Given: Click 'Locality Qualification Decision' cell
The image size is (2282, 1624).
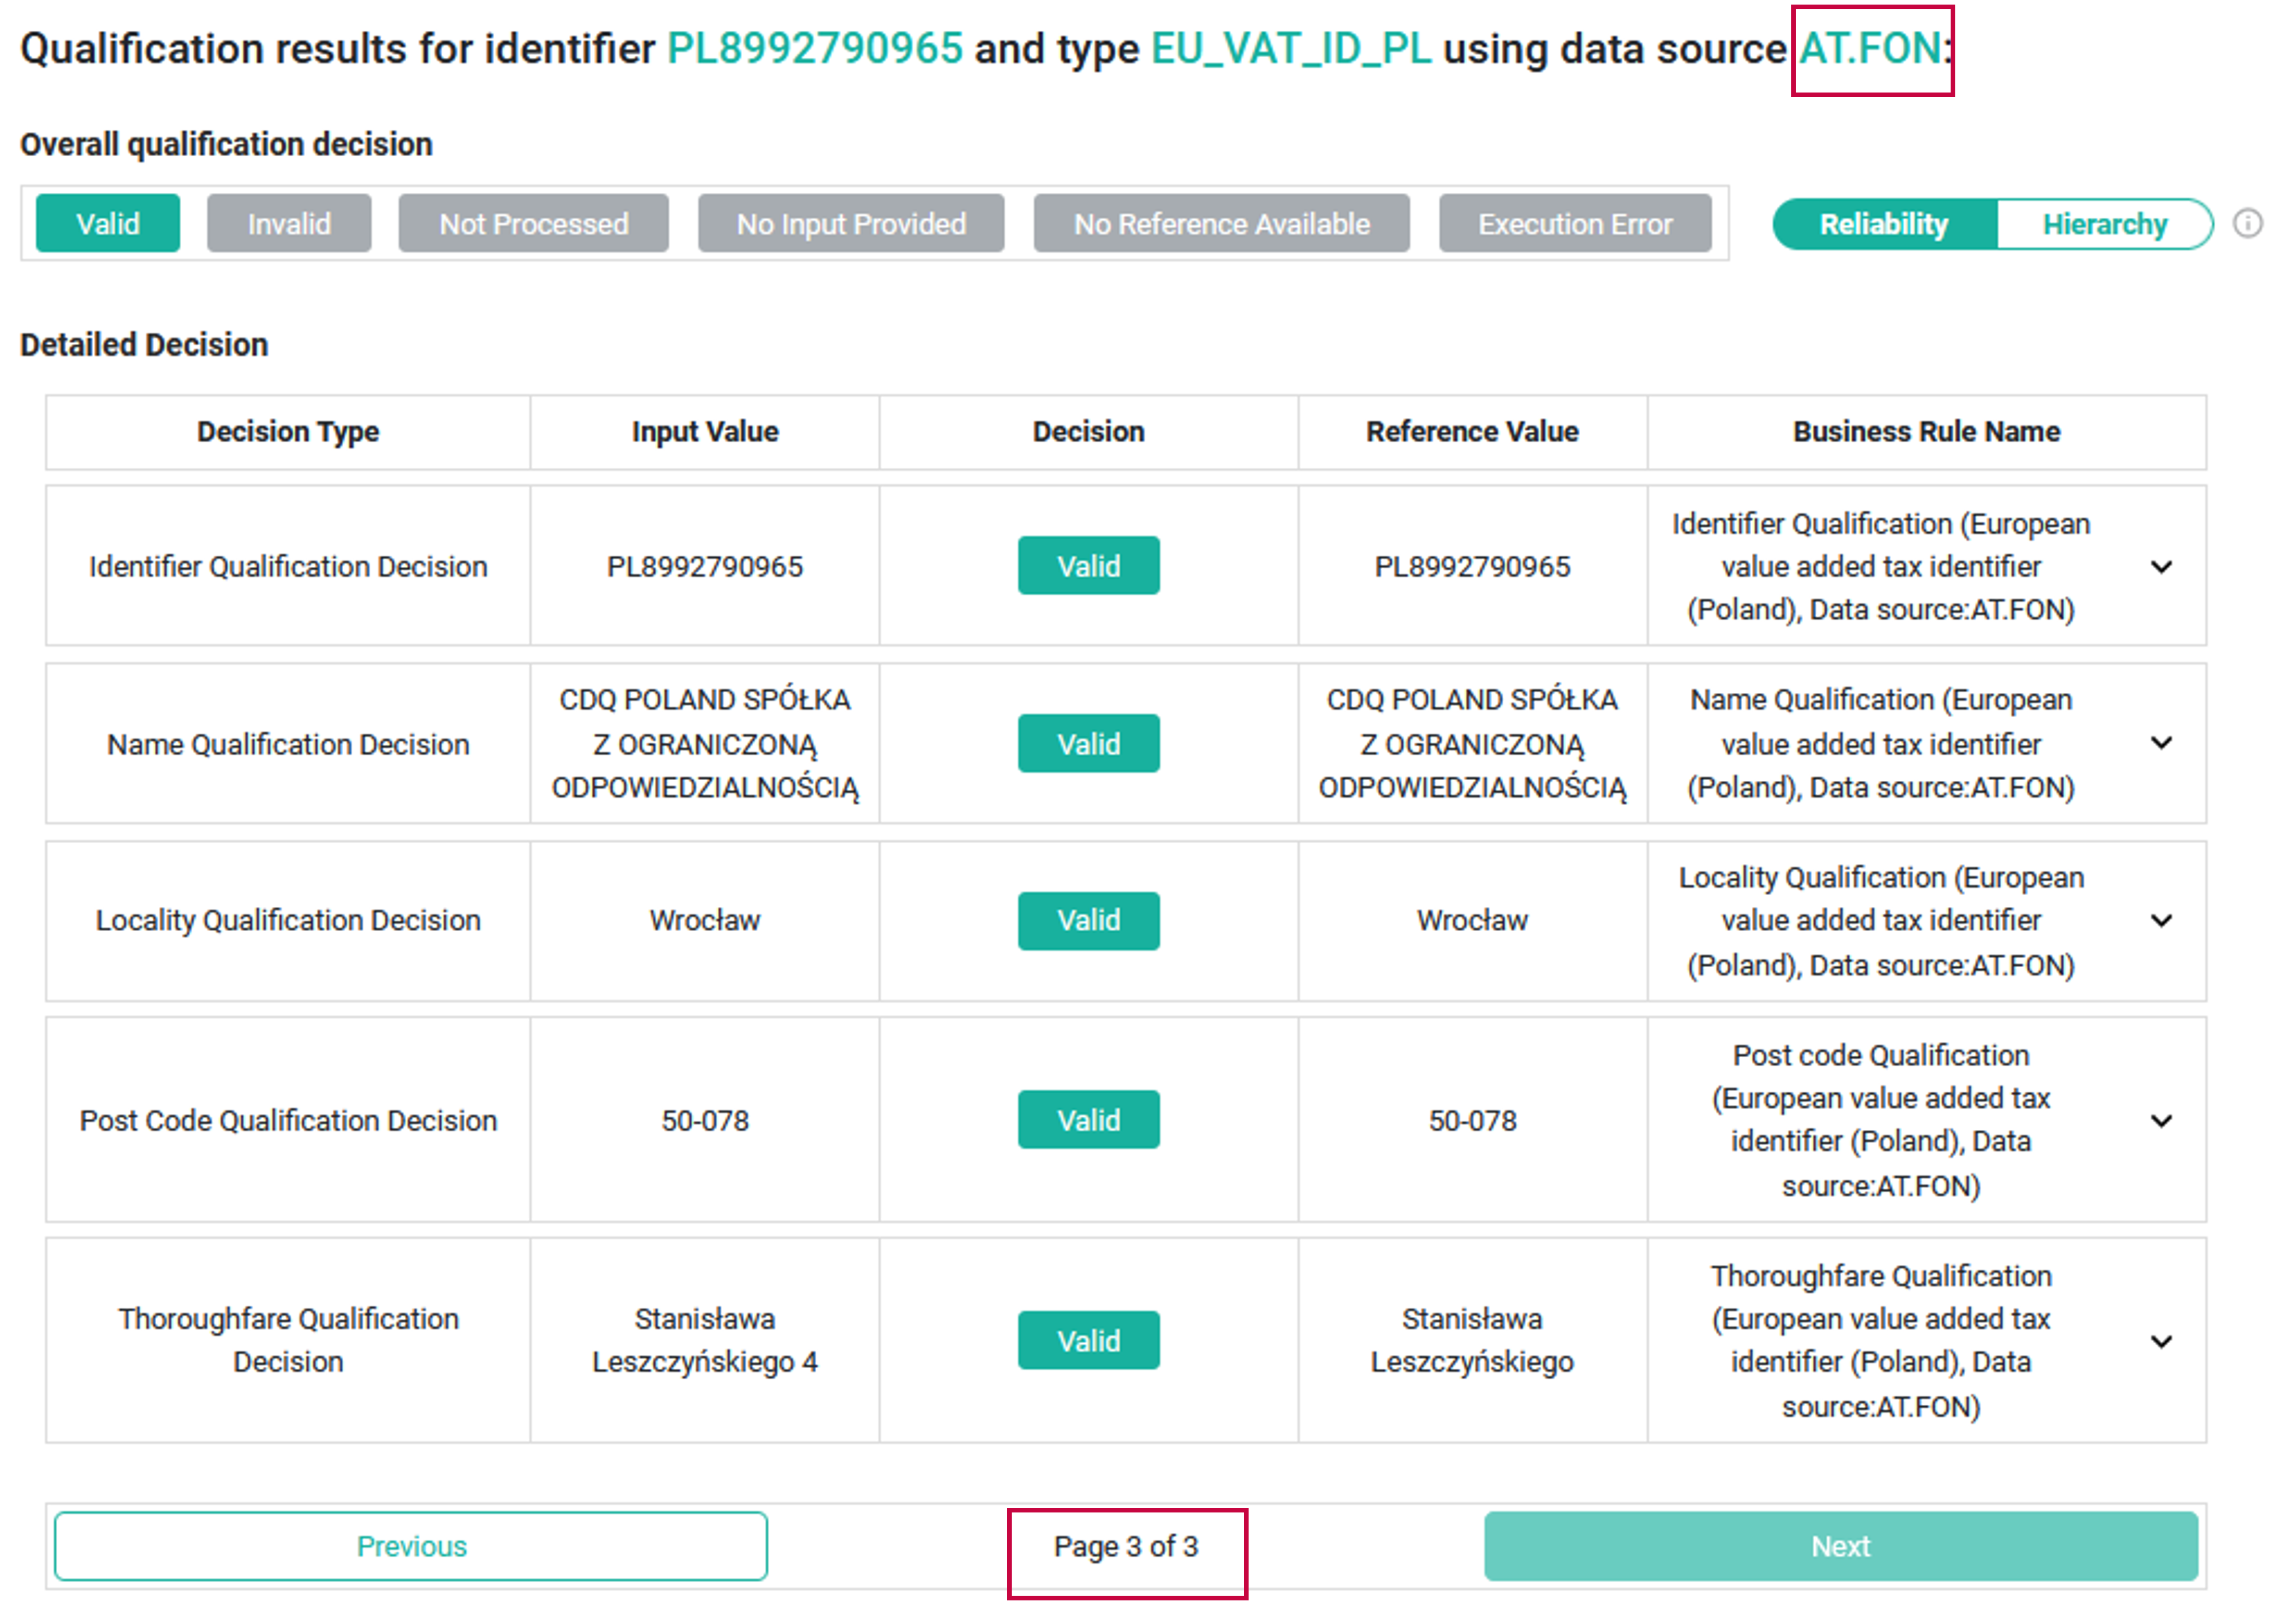Looking at the screenshot, I should tap(288, 921).
